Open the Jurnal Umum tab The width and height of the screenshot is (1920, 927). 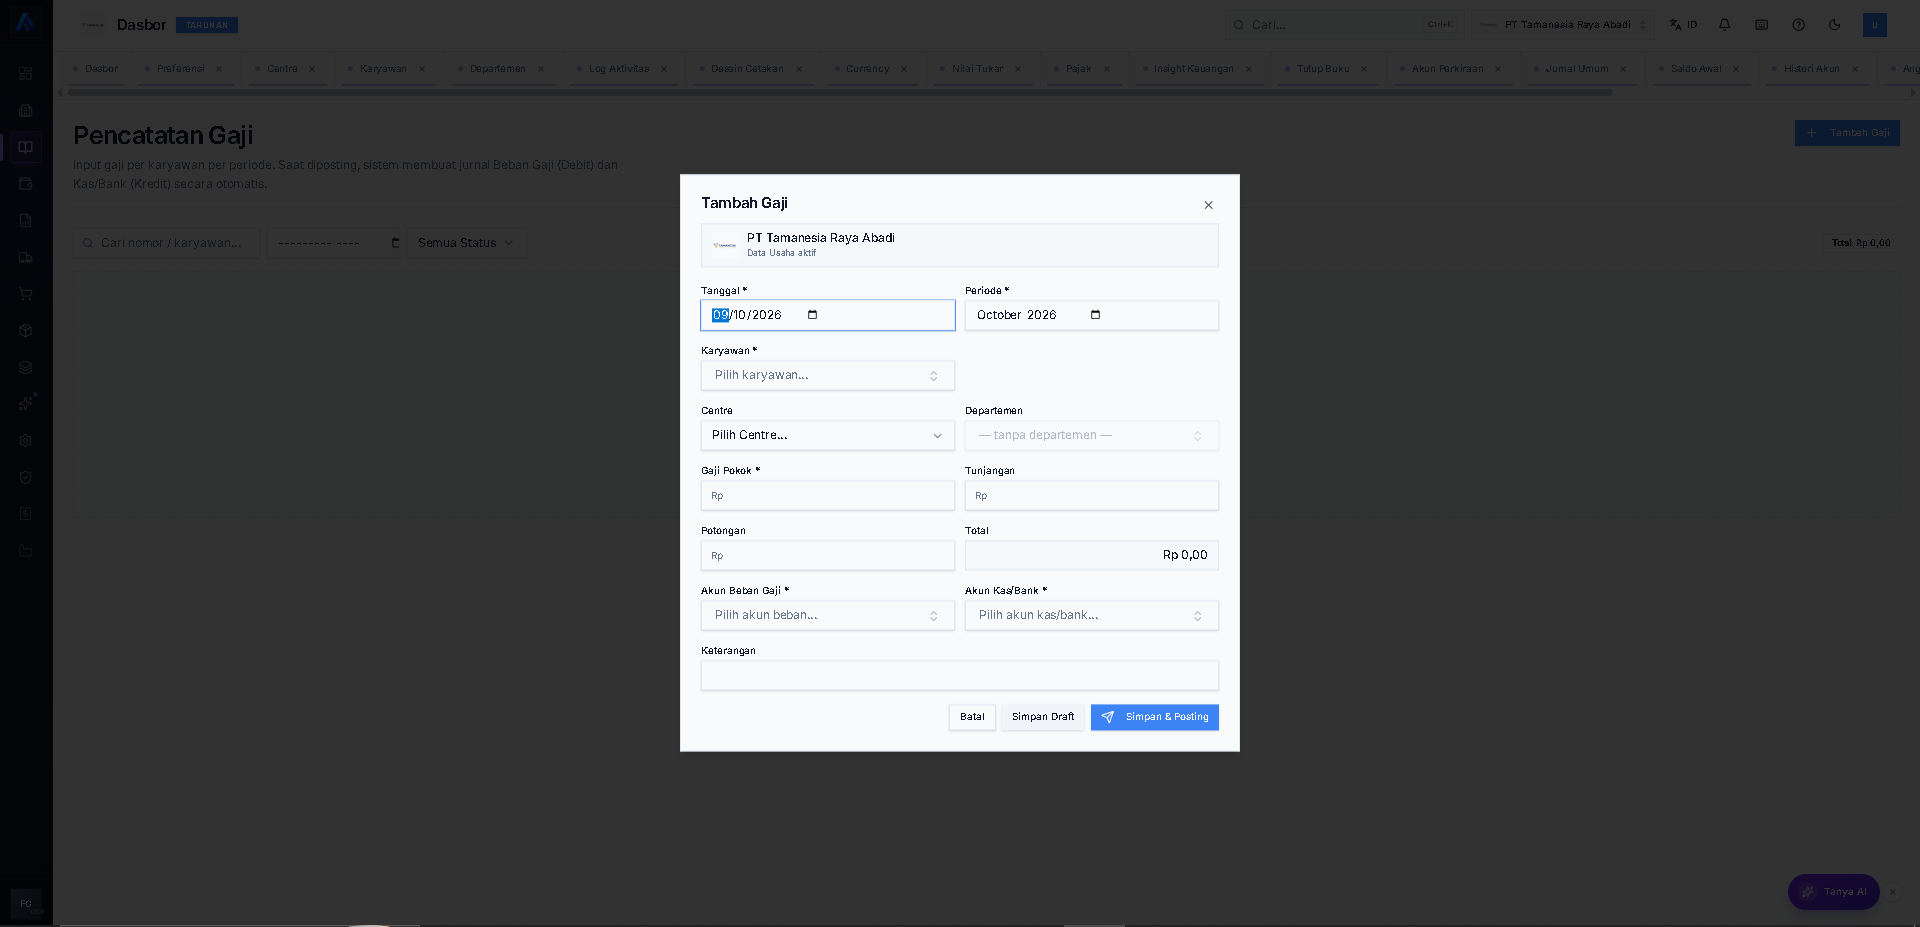coord(1576,69)
